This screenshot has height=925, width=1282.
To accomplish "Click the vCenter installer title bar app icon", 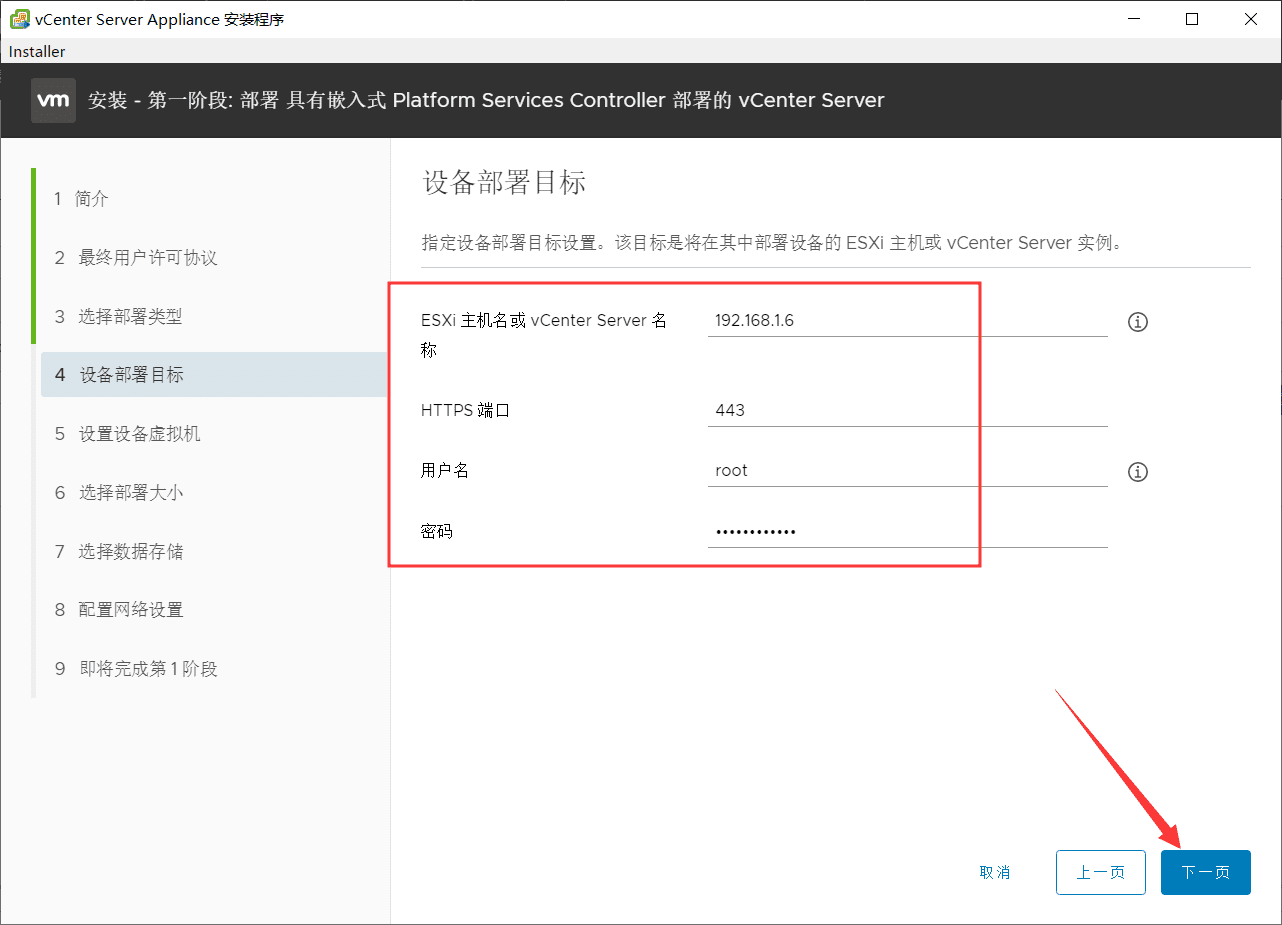I will pyautogui.click(x=19, y=19).
